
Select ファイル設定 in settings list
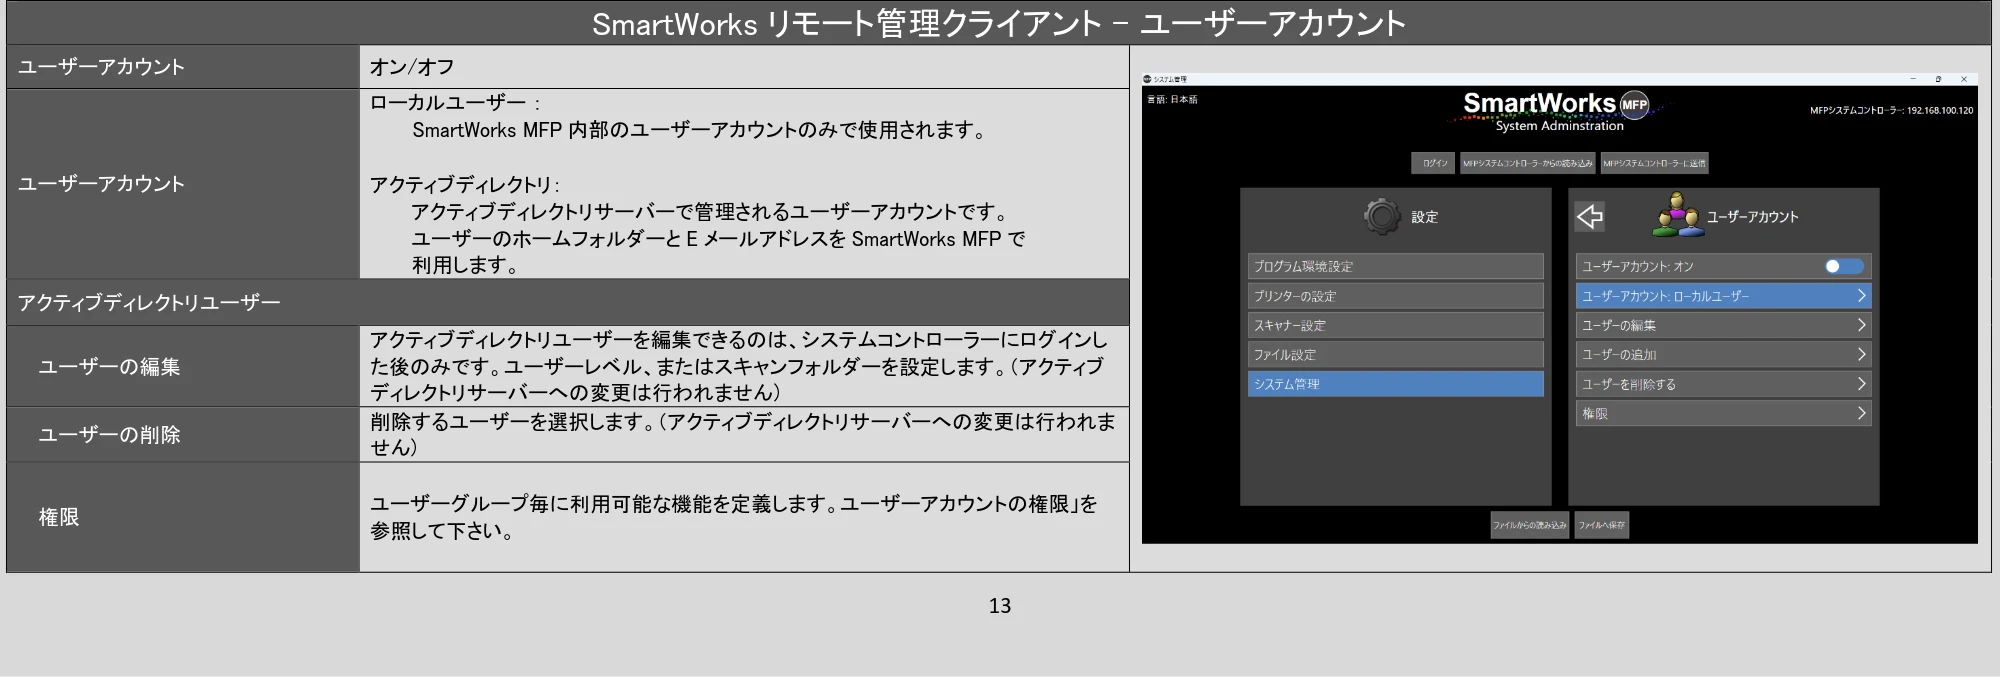pyautogui.click(x=1395, y=354)
